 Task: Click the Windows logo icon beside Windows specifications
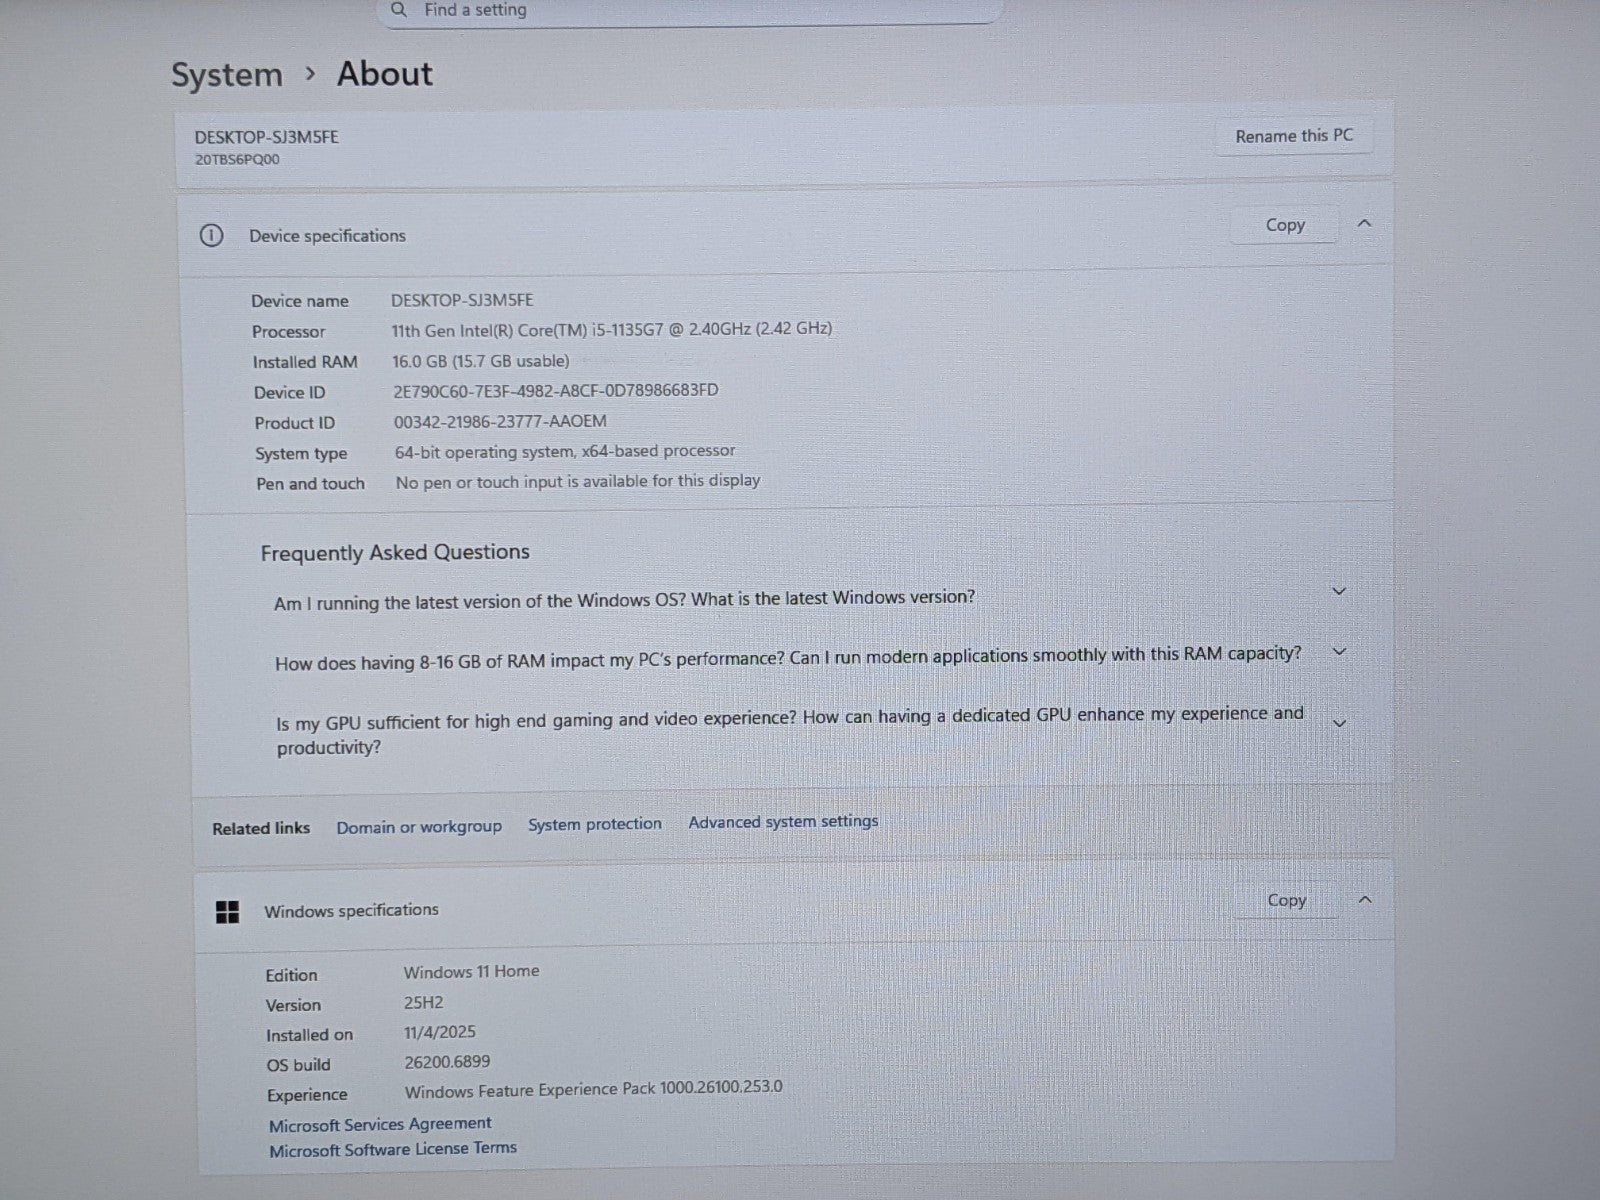(228, 912)
